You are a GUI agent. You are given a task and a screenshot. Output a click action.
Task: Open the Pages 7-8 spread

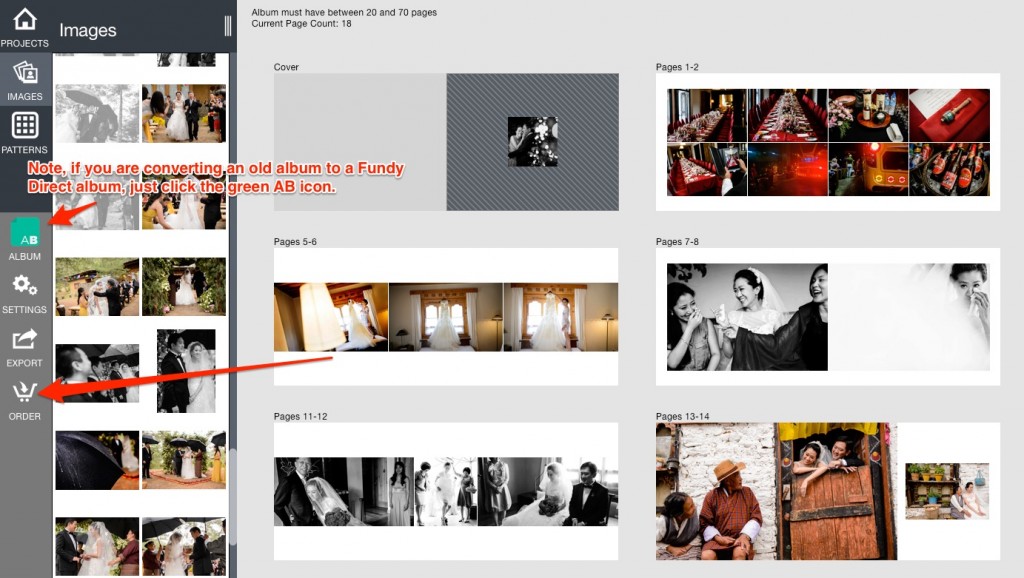click(x=827, y=317)
